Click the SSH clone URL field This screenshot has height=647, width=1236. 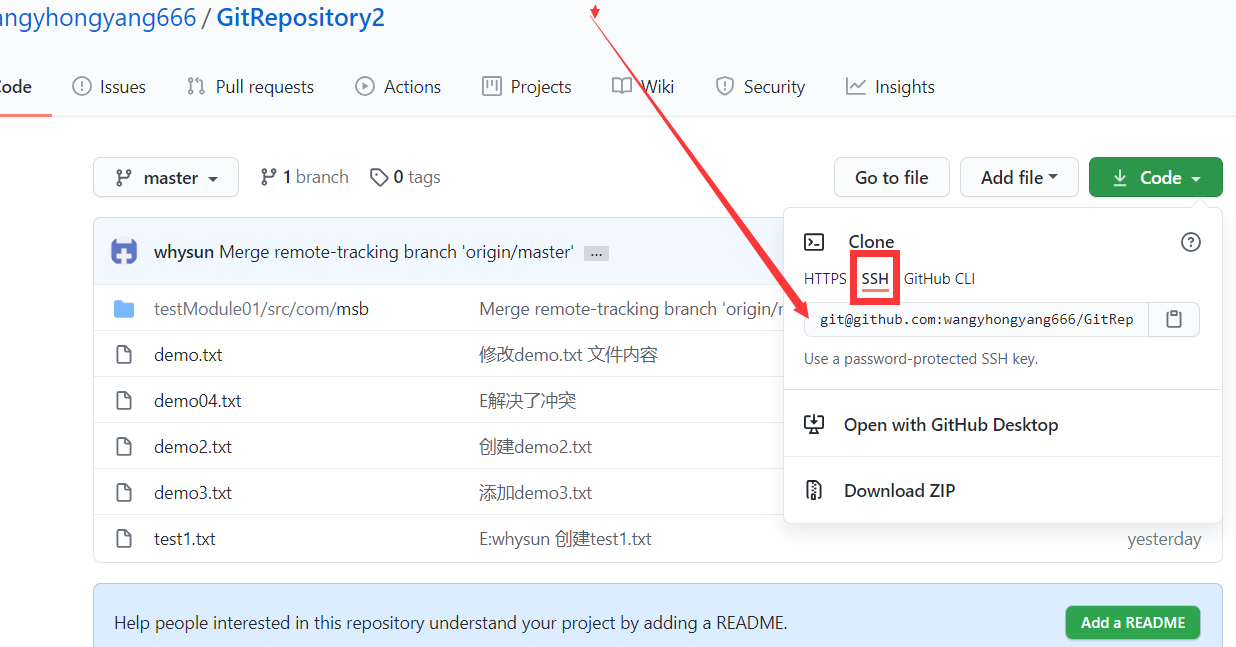point(976,320)
